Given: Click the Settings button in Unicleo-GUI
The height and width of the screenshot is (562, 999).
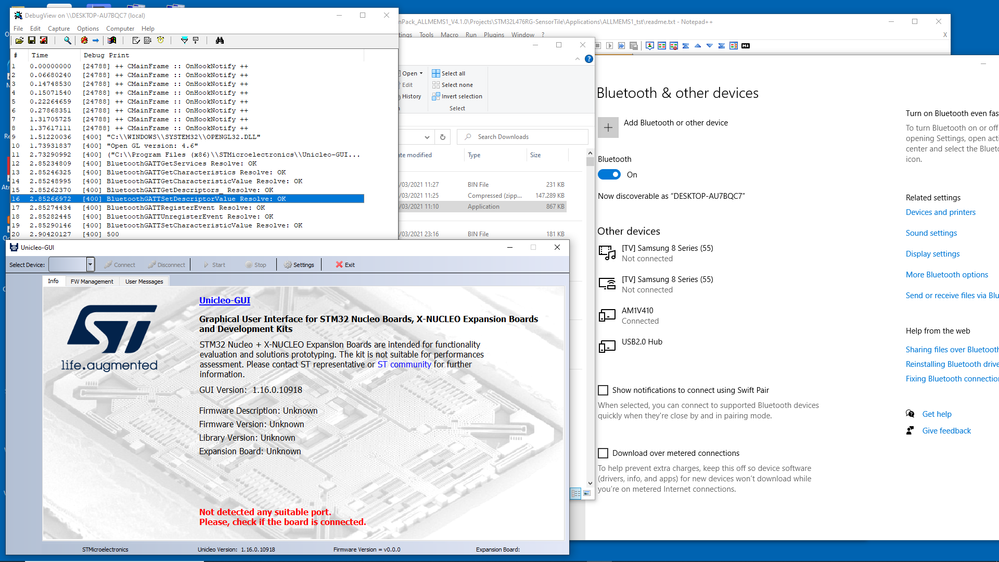Looking at the screenshot, I should (299, 264).
